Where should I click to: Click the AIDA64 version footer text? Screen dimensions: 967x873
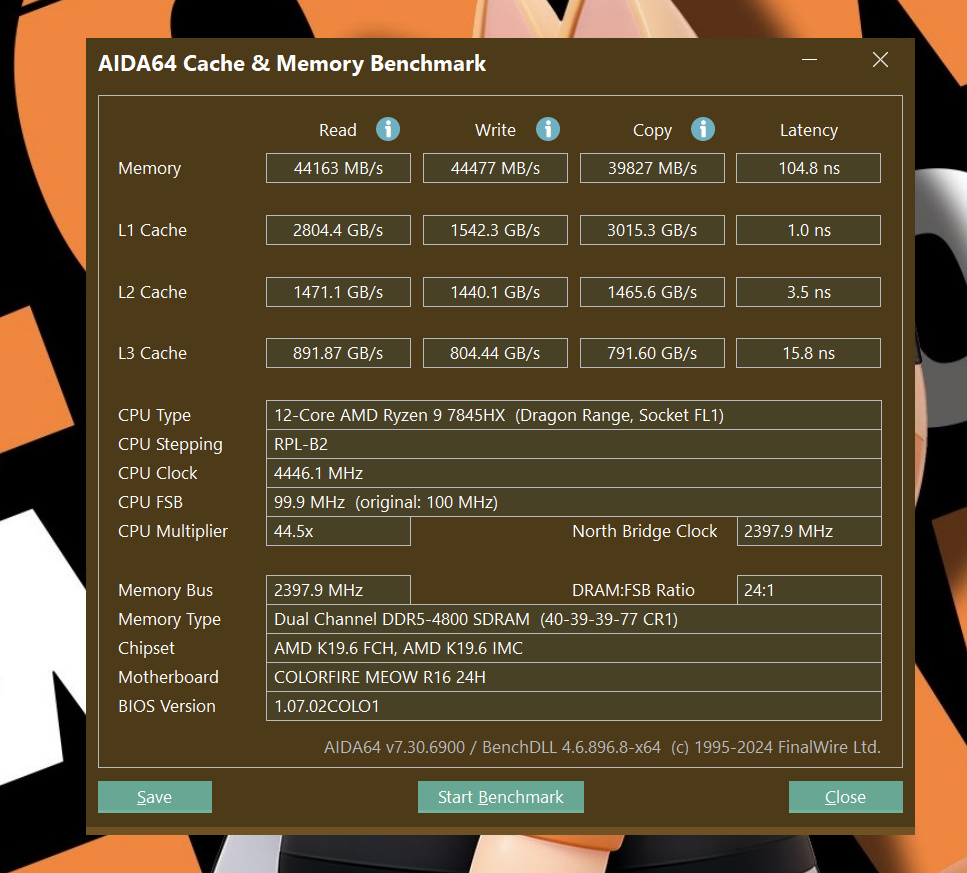[602, 747]
